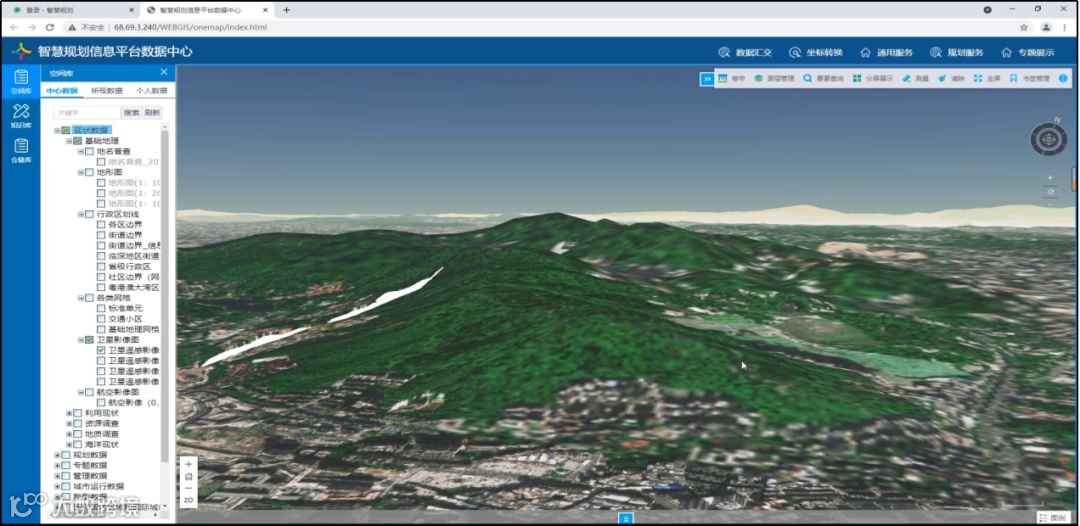Check the 各区边界 layer checkbox

[x=101, y=224]
